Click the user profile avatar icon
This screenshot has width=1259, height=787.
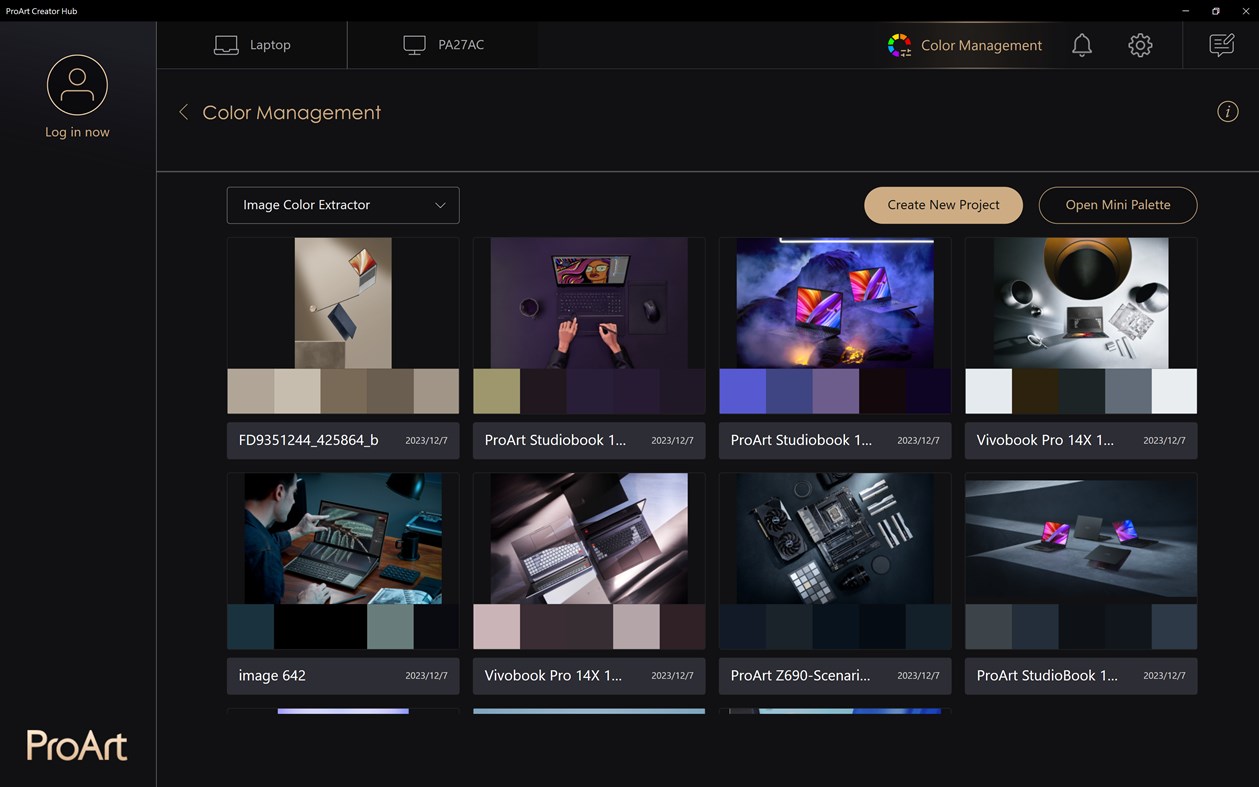click(x=77, y=85)
